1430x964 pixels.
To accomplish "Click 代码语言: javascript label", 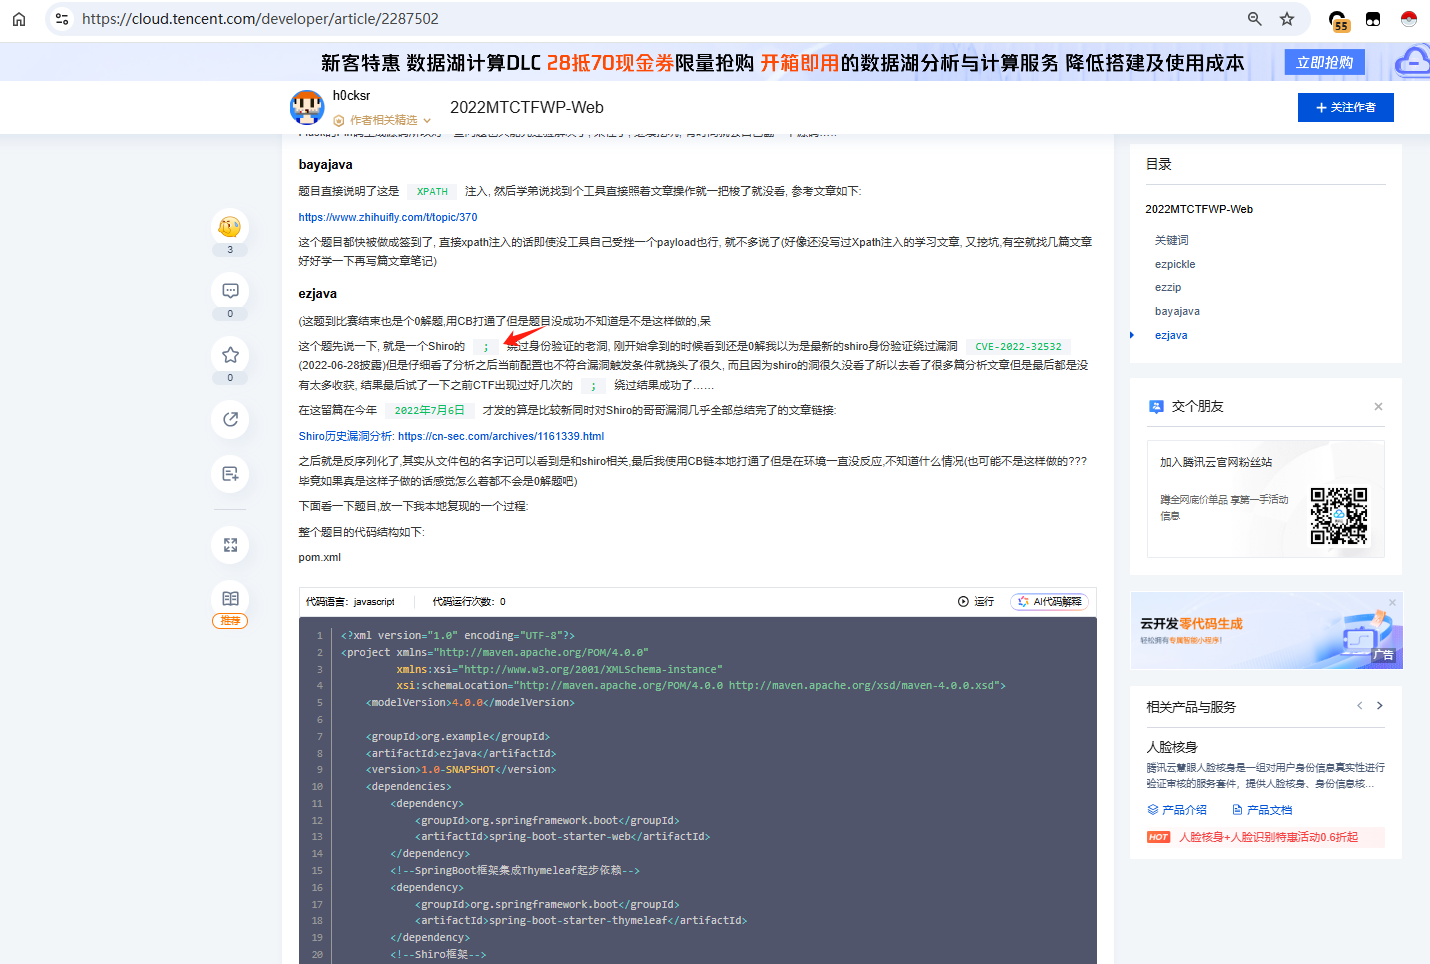I will point(350,602).
